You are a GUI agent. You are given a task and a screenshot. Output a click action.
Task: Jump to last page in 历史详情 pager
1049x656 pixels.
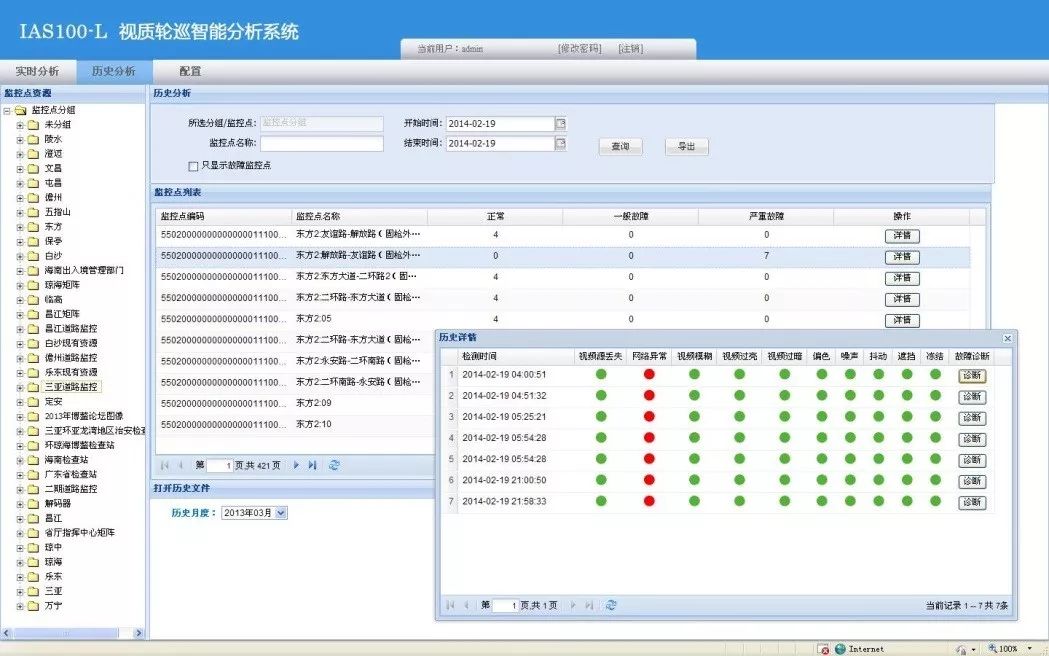(x=589, y=605)
